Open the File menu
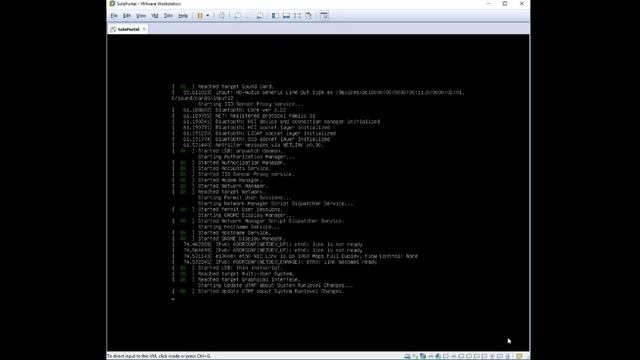640x360 pixels. (114, 16)
